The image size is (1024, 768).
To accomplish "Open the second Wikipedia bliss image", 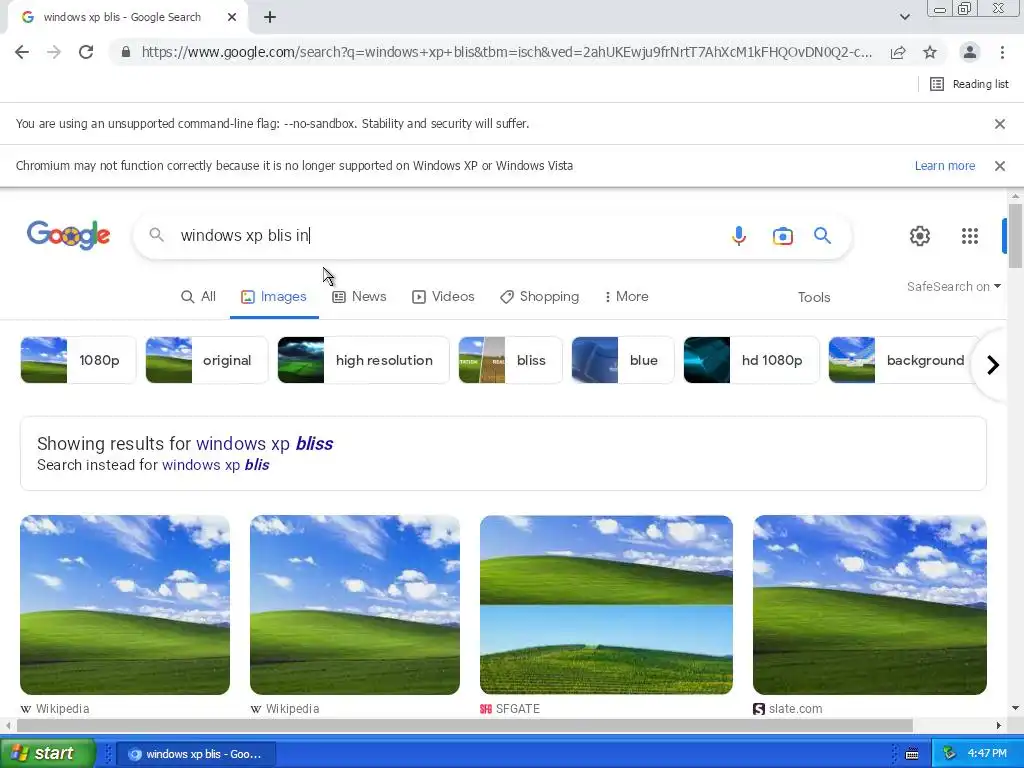I will (355, 605).
